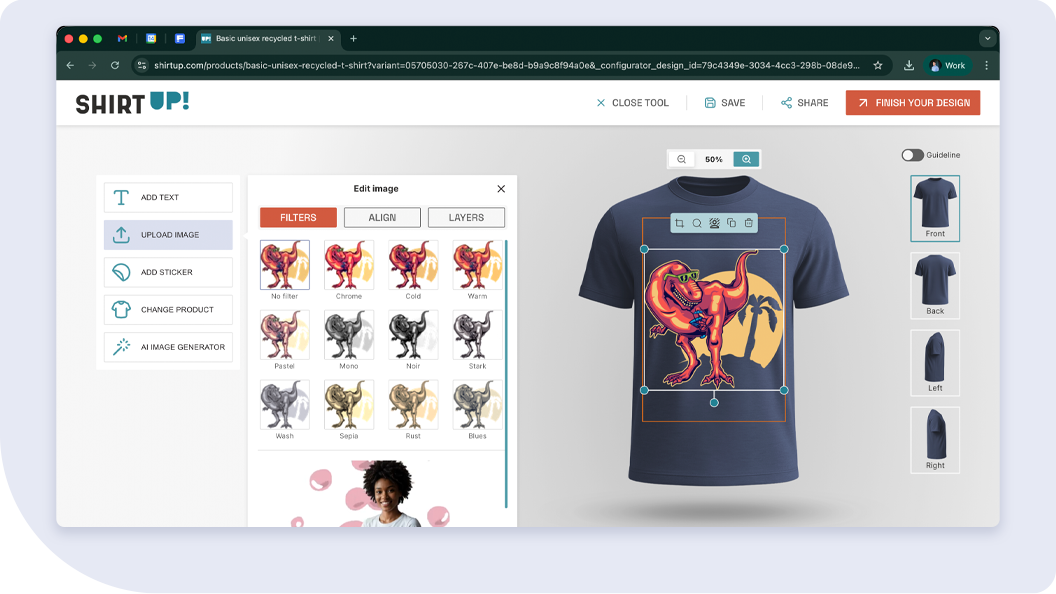Screen dimensions: 1056x594
Task: Click the magnifier icon in the image toolbar
Action: coord(697,223)
